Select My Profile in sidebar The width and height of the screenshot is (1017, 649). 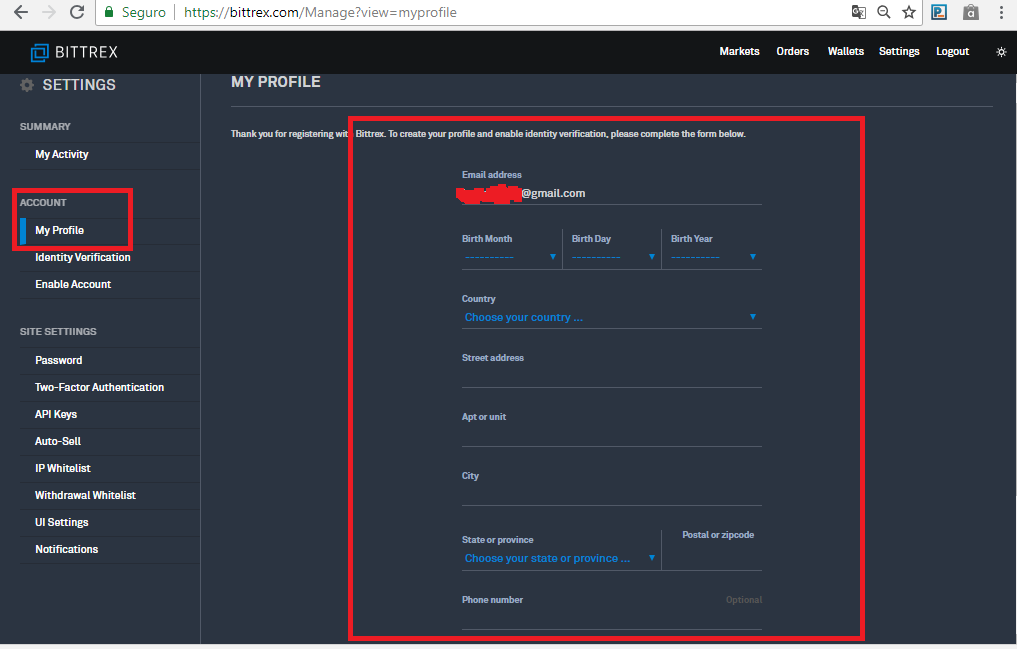coord(59,230)
